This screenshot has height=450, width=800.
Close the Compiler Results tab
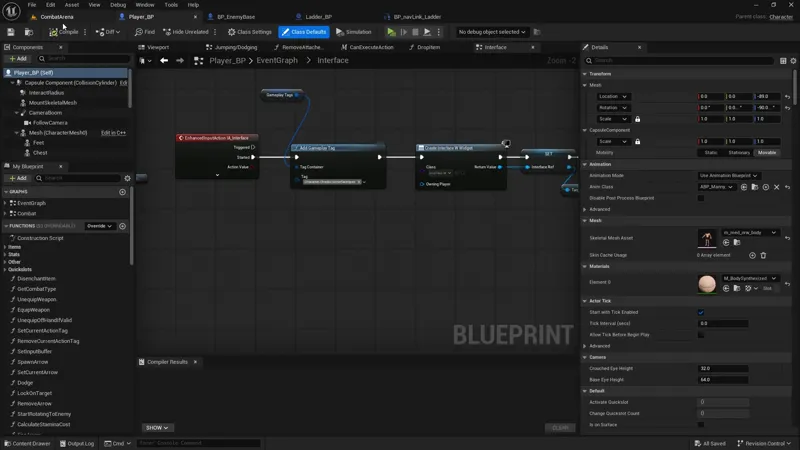pyautogui.click(x=195, y=362)
